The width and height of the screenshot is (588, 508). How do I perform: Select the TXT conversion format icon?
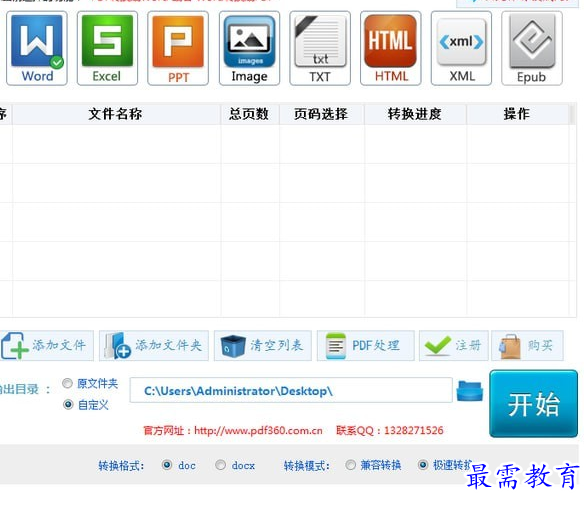click(320, 48)
